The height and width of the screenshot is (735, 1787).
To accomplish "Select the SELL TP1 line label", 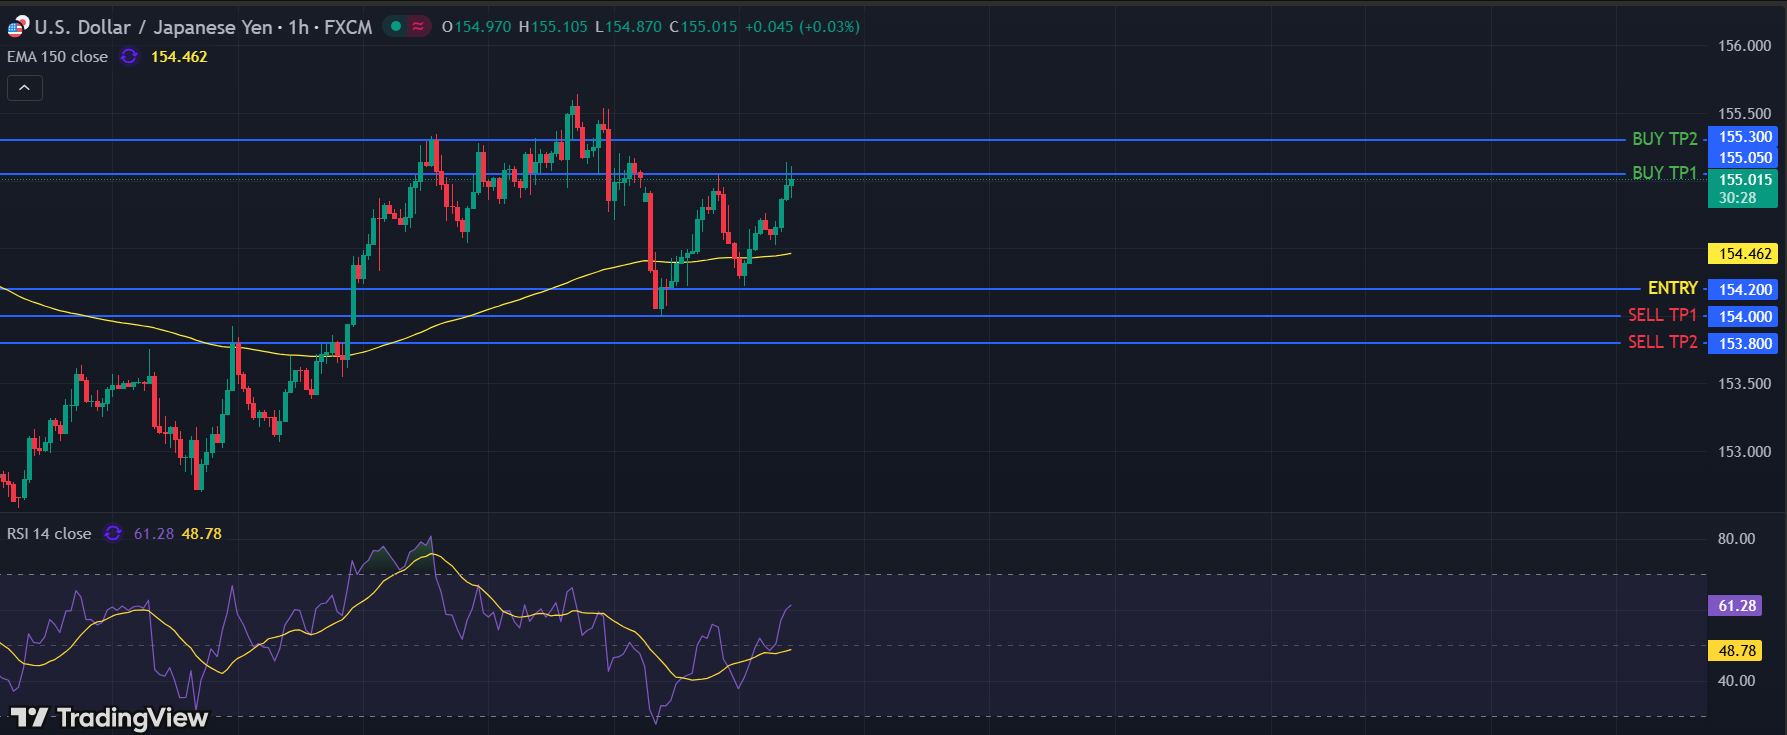I will coord(1662,315).
